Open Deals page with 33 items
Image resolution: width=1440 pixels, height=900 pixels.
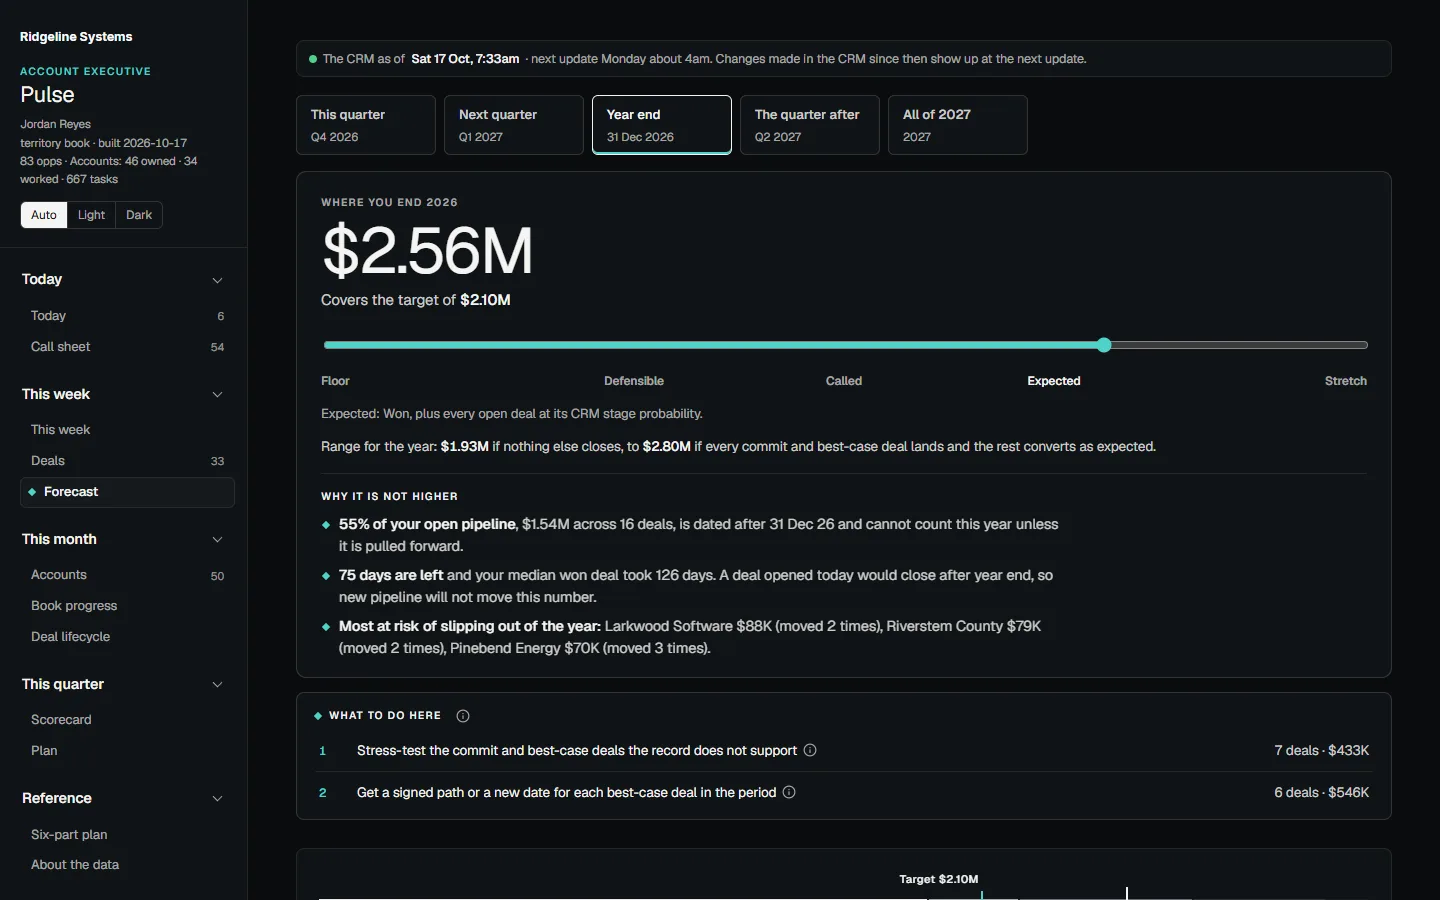127,461
